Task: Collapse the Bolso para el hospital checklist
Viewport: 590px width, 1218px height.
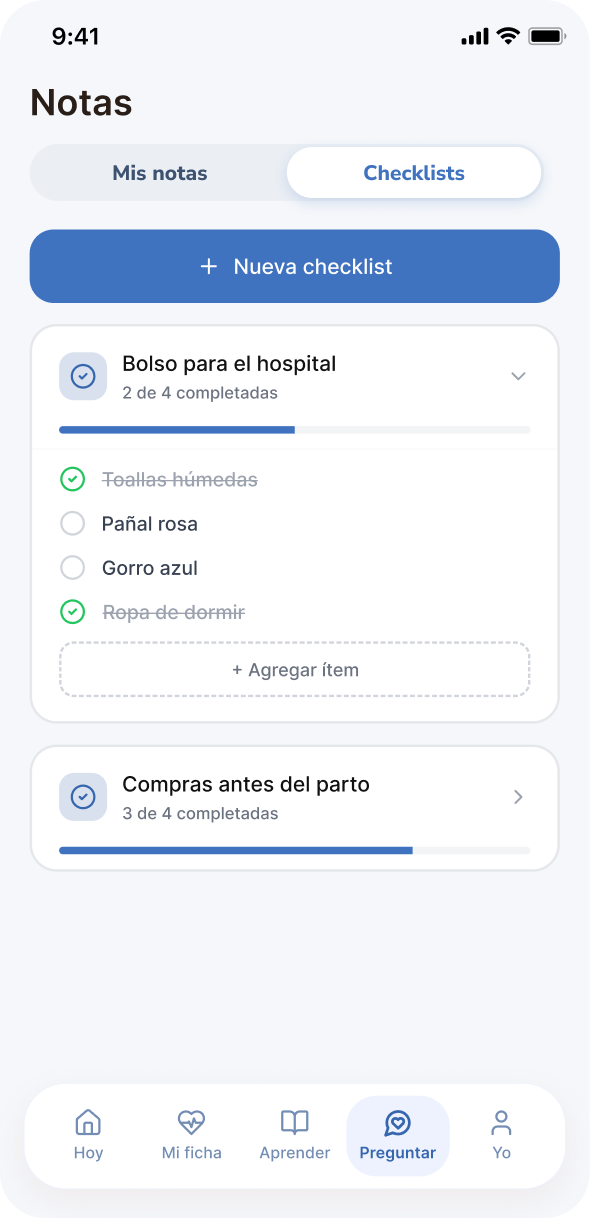Action: (x=518, y=376)
